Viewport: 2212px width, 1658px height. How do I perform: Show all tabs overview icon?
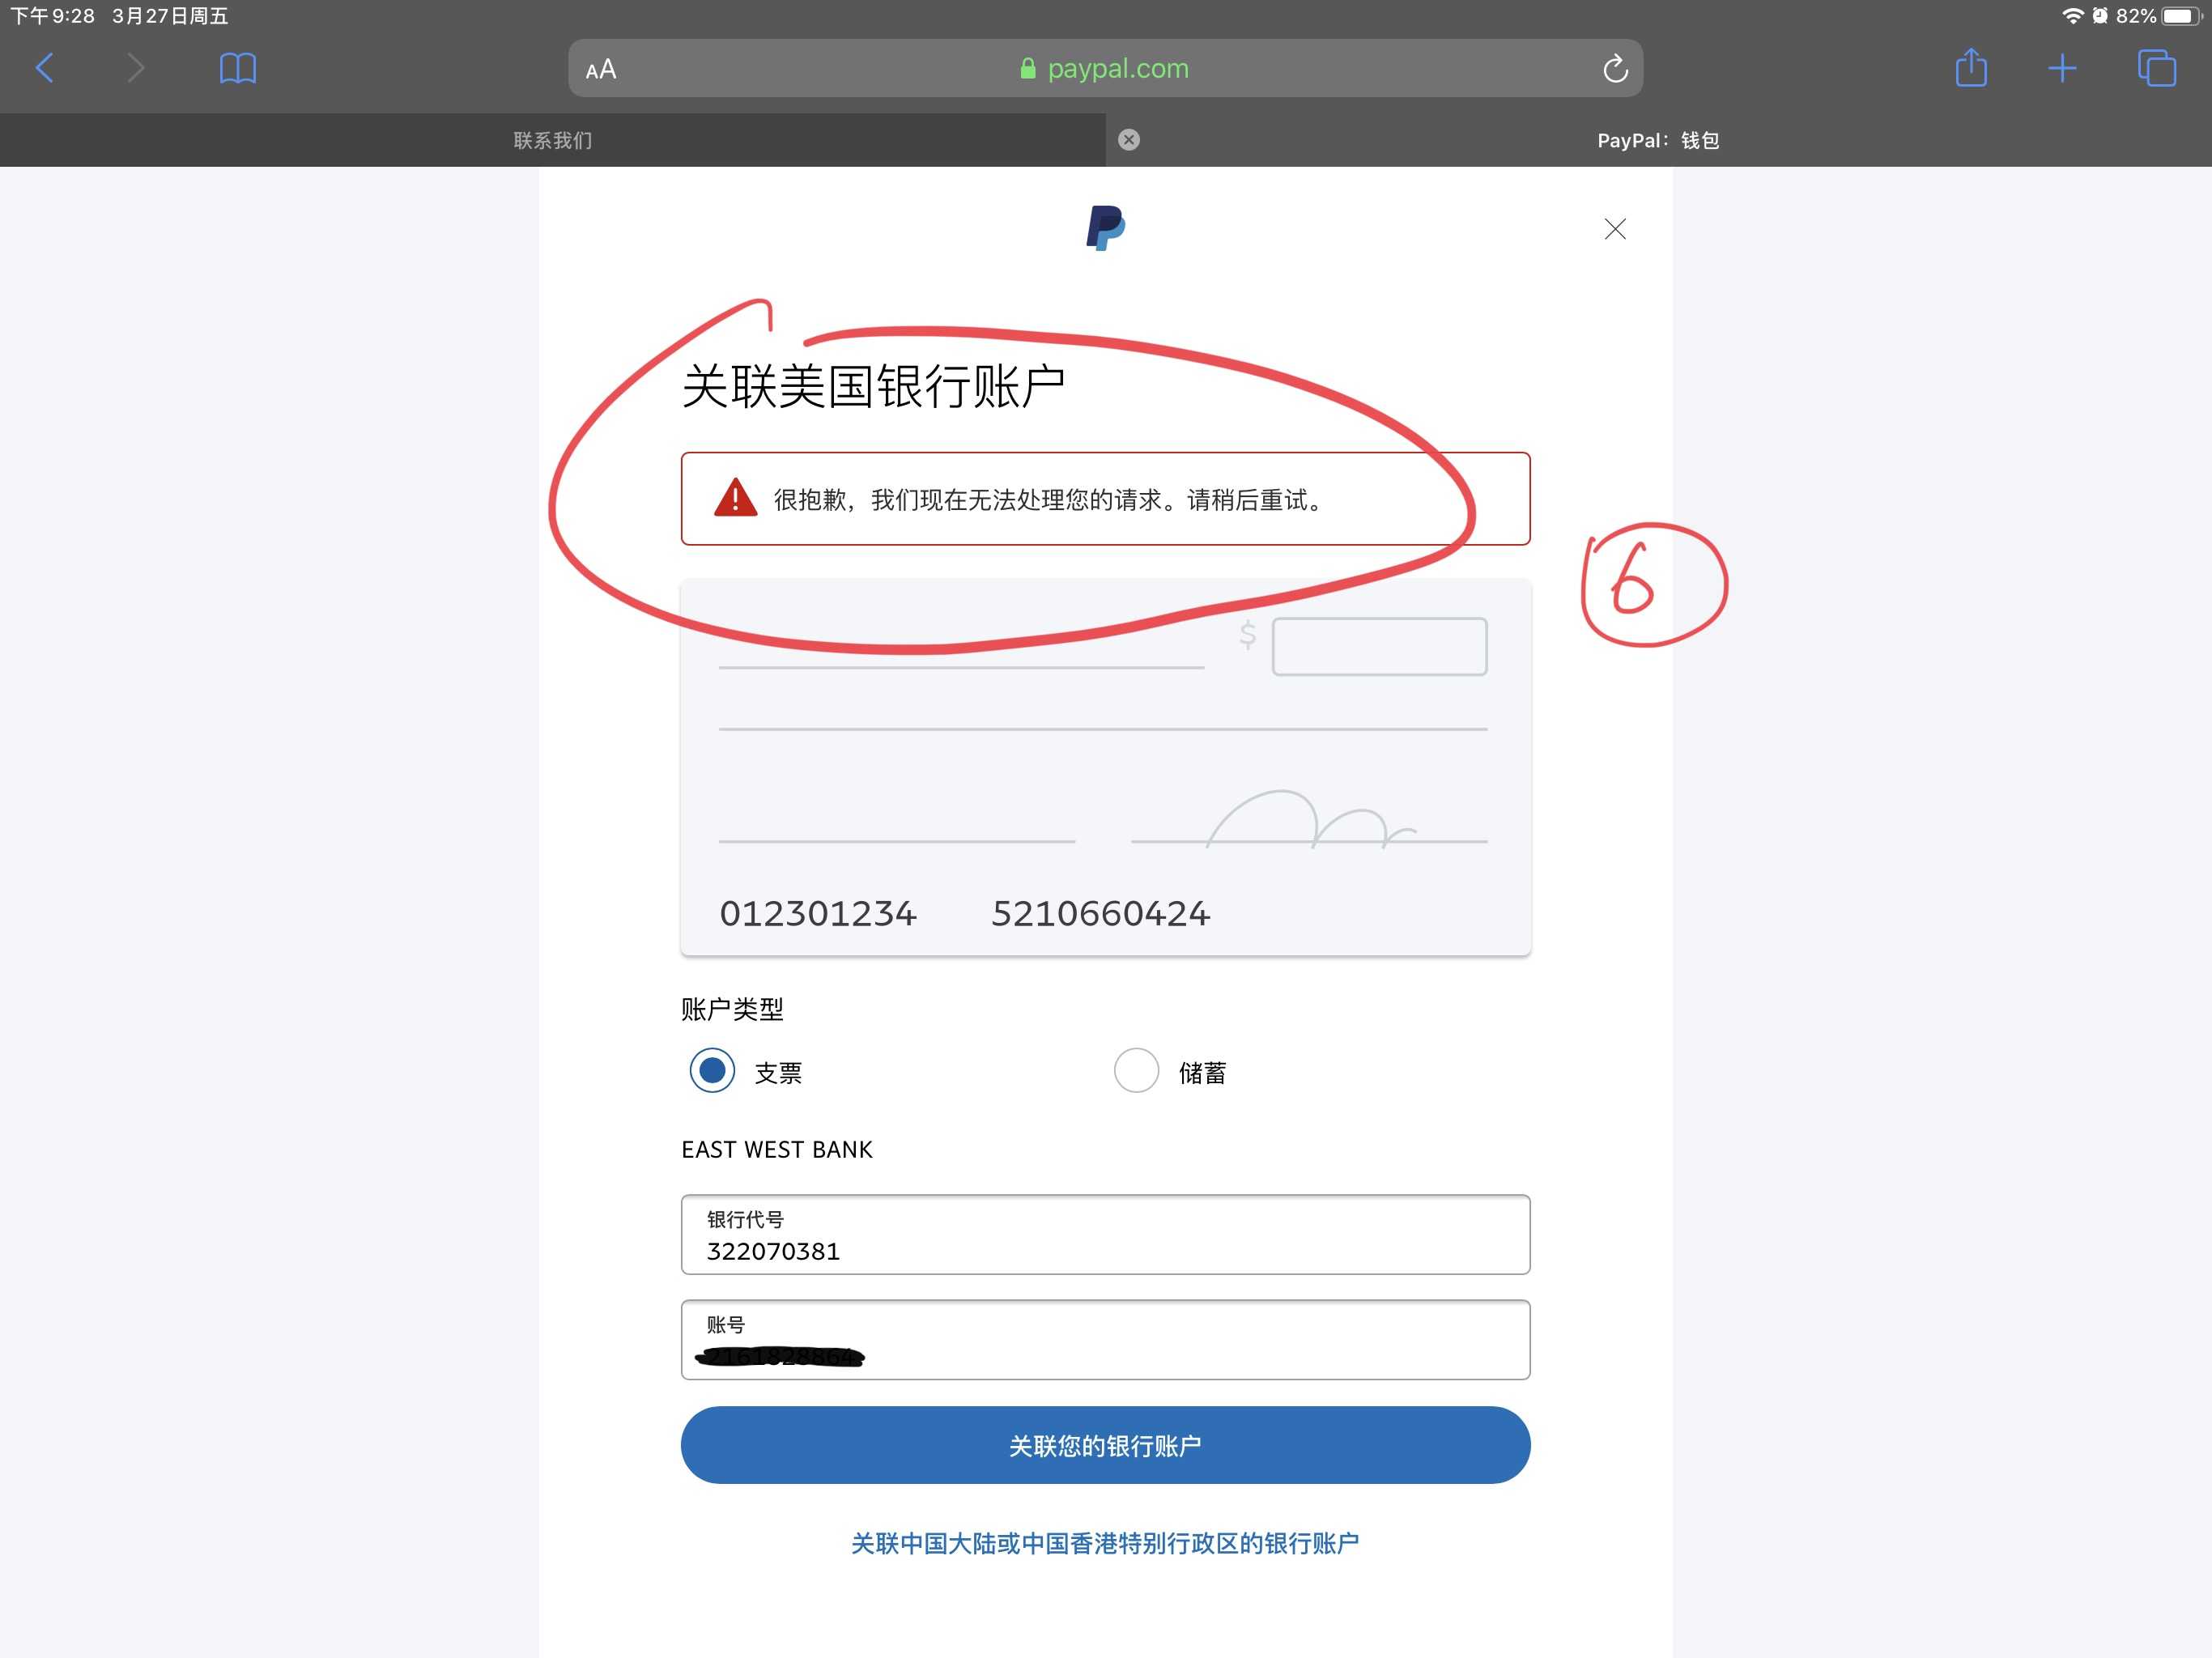pyautogui.click(x=2156, y=68)
